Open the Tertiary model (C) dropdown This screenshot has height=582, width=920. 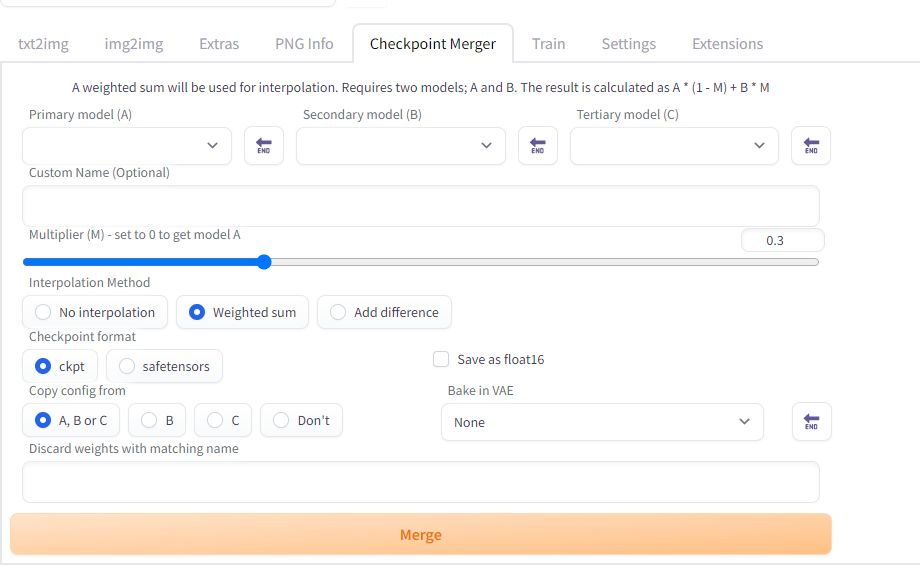[x=674, y=146]
